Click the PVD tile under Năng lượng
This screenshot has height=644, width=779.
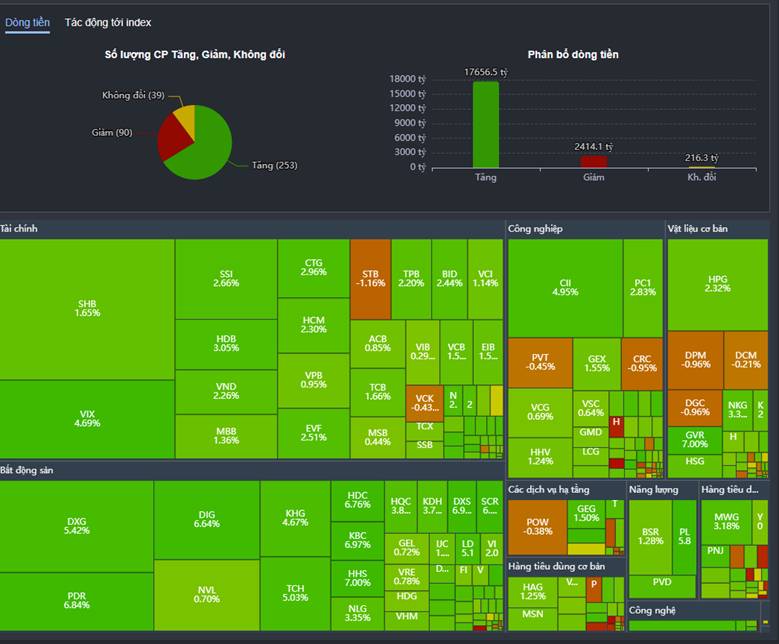(x=662, y=586)
